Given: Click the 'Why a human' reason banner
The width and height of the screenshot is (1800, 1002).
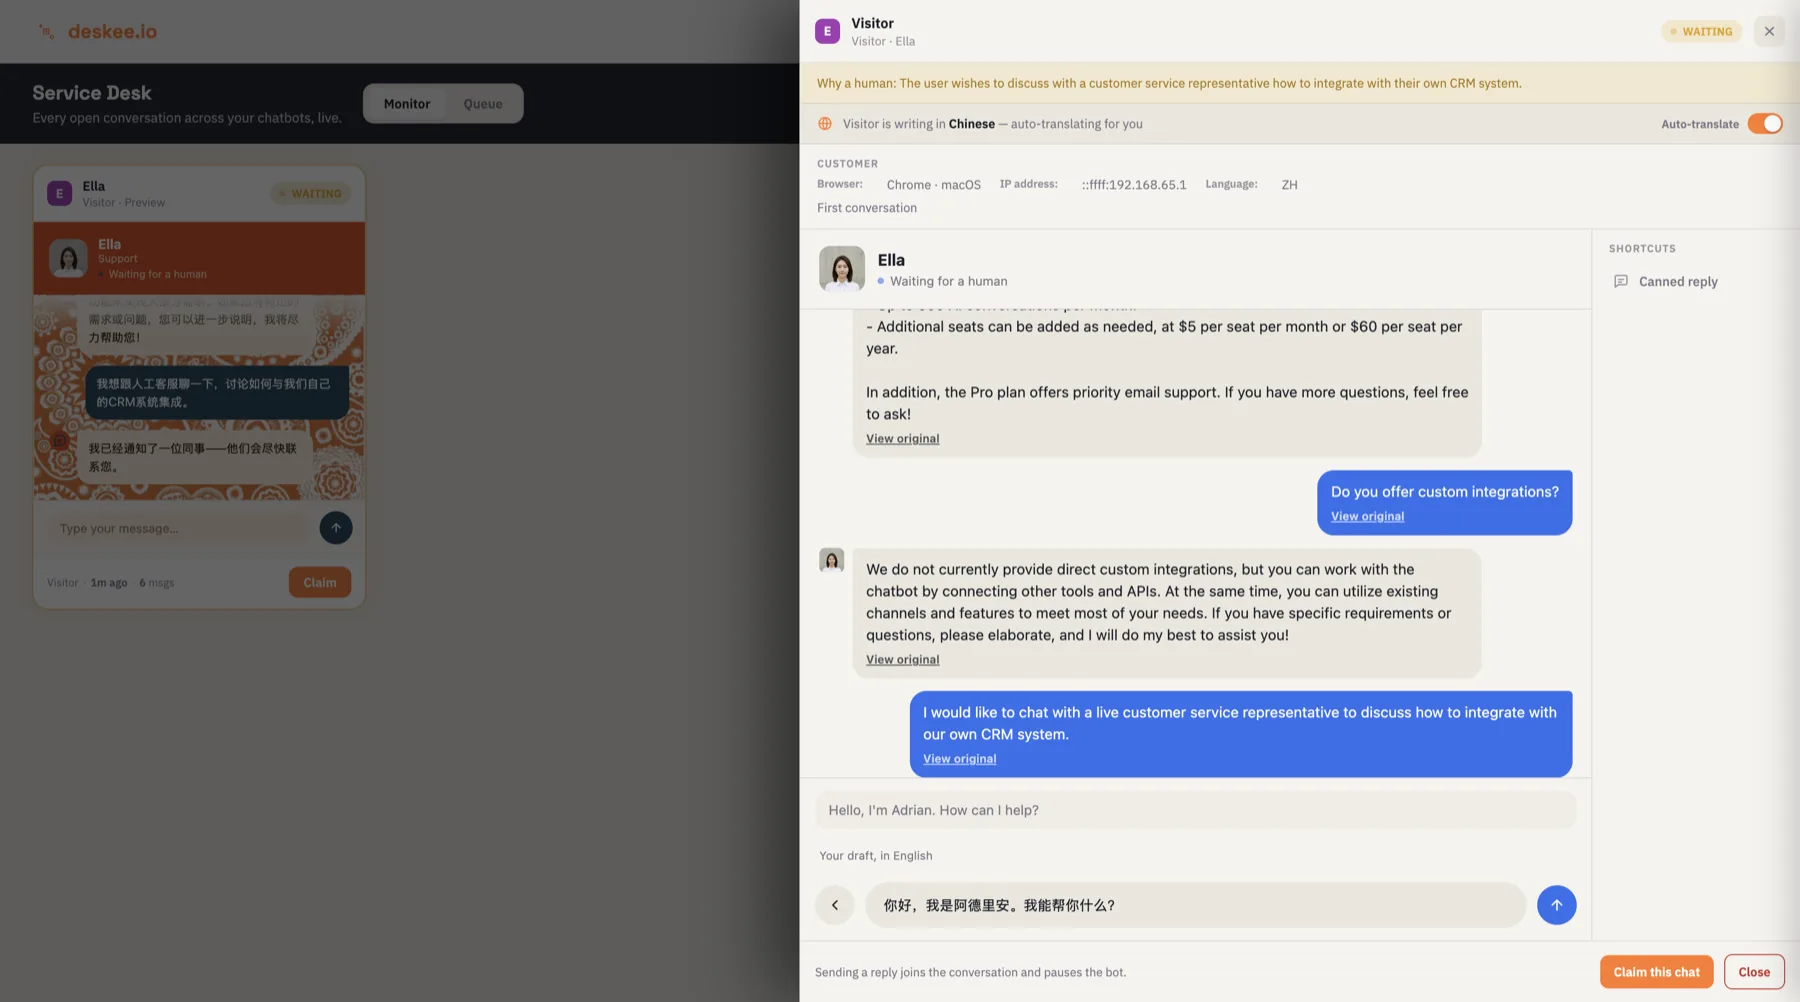Looking at the screenshot, I should click(1300, 84).
